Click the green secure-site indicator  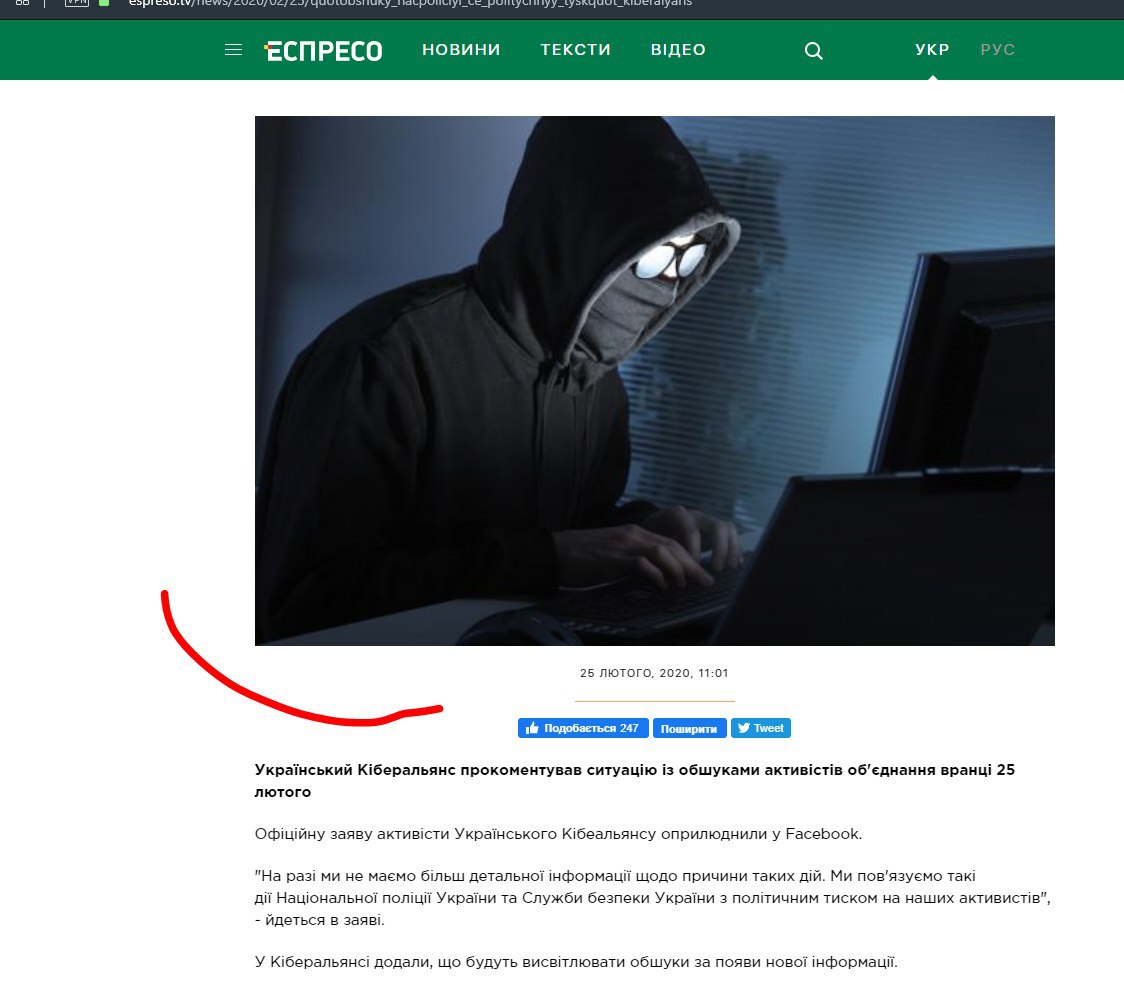[x=104, y=3]
